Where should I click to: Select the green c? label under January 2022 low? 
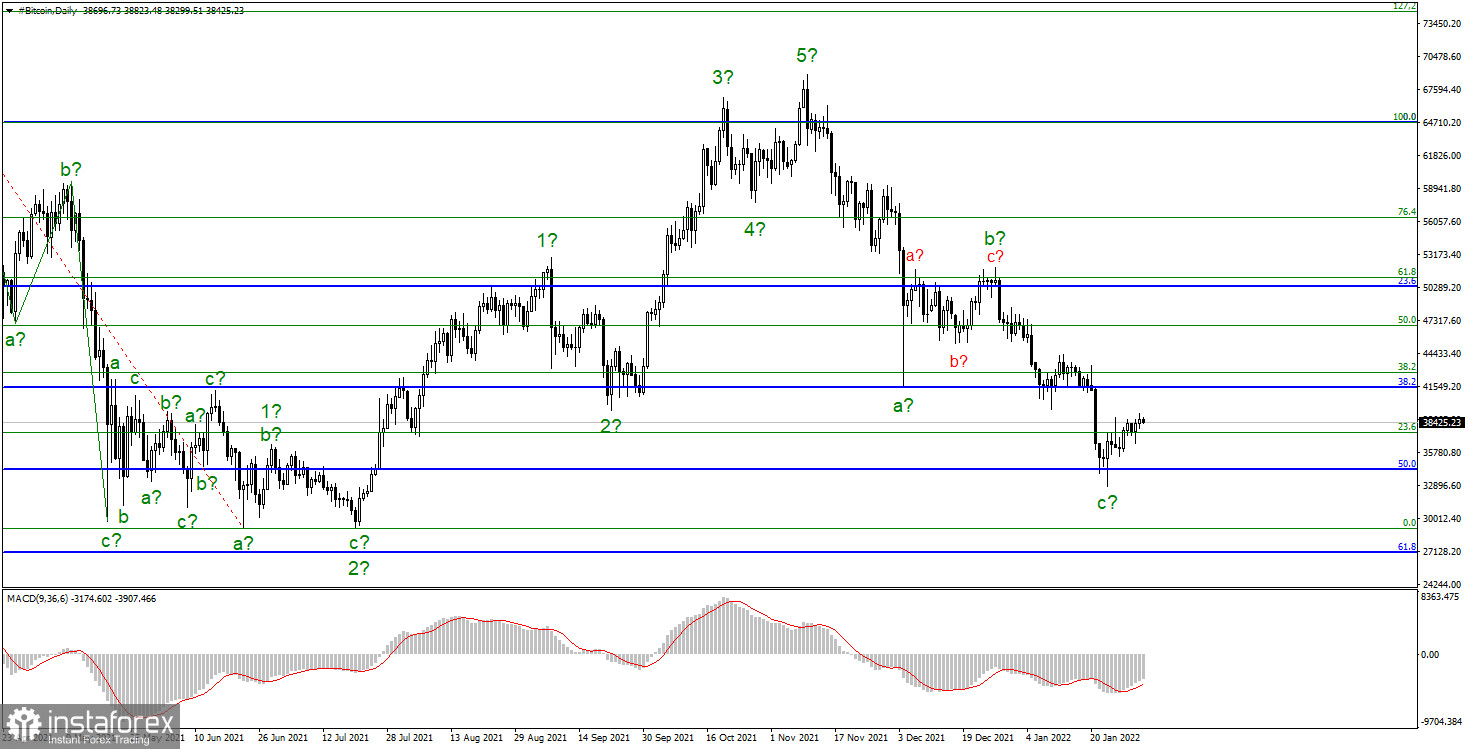tap(1107, 503)
